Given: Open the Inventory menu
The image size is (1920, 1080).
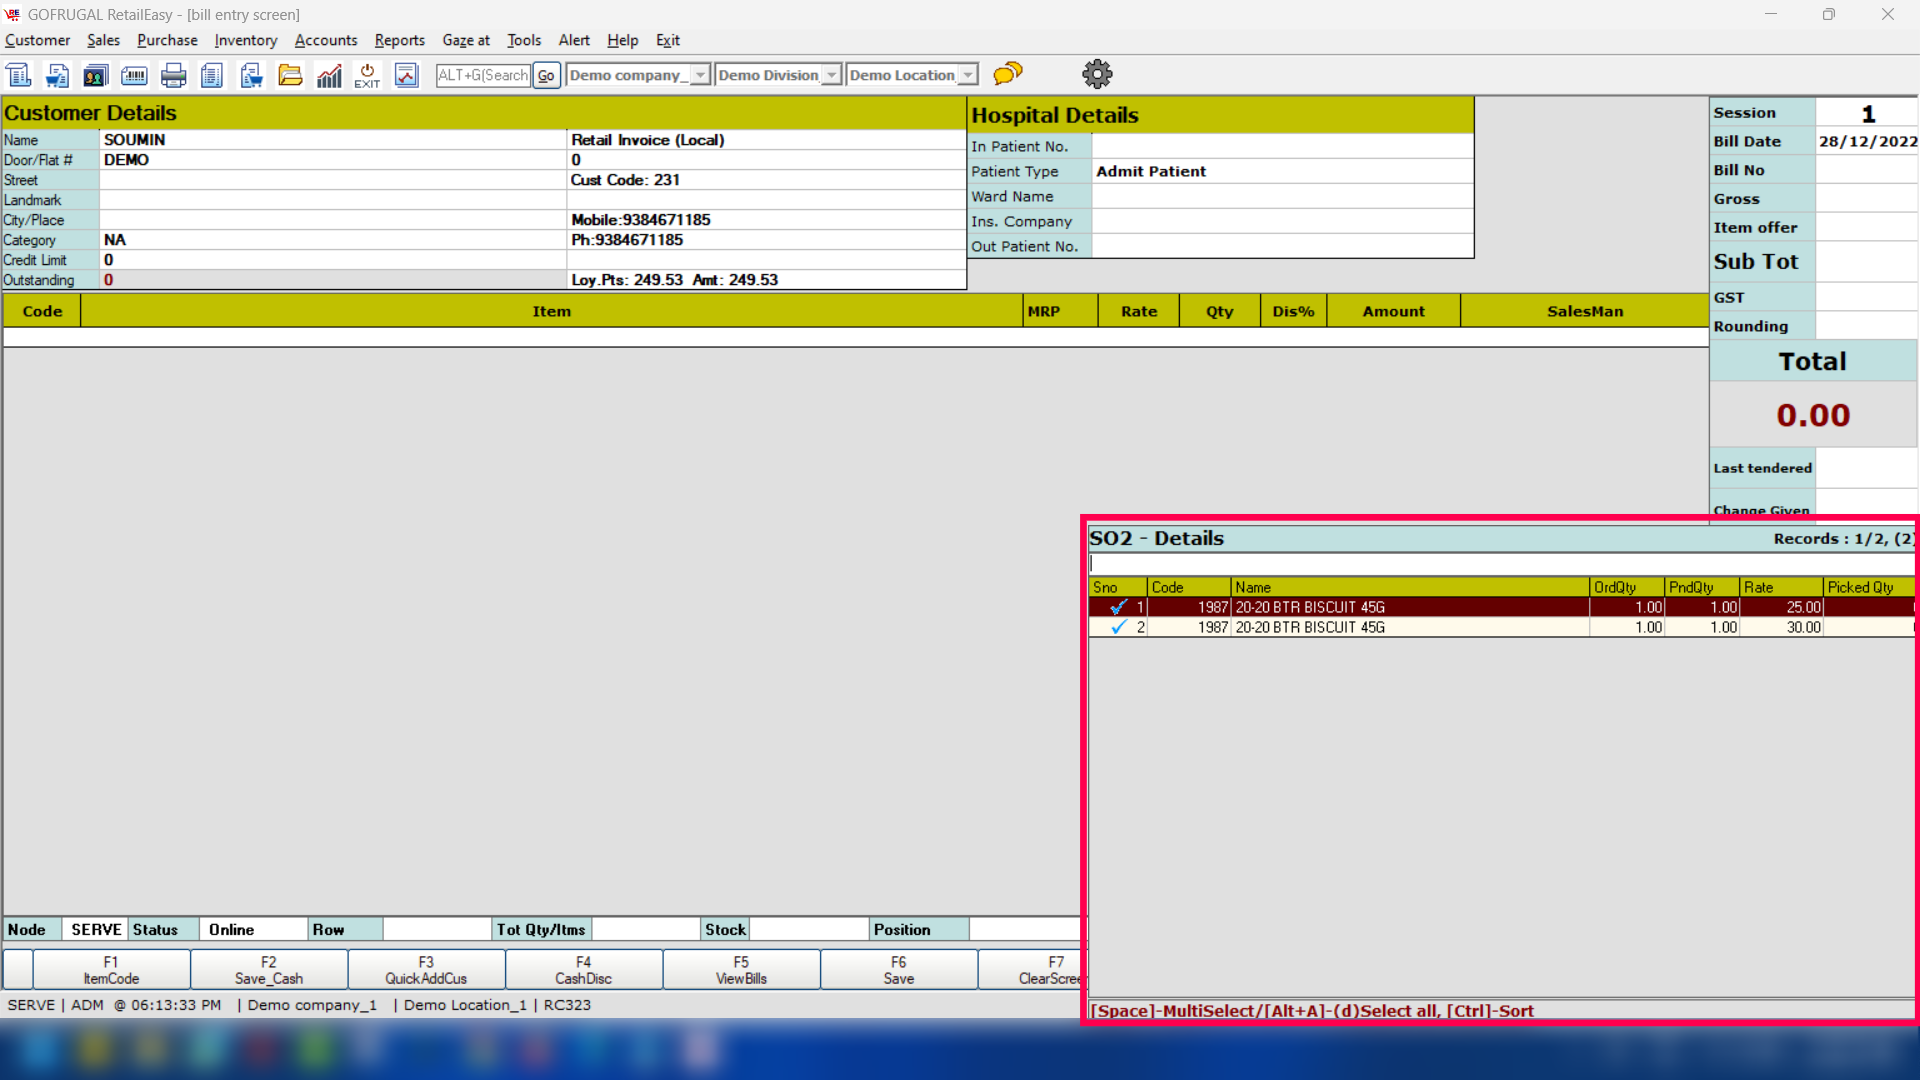Looking at the screenshot, I should (x=245, y=40).
